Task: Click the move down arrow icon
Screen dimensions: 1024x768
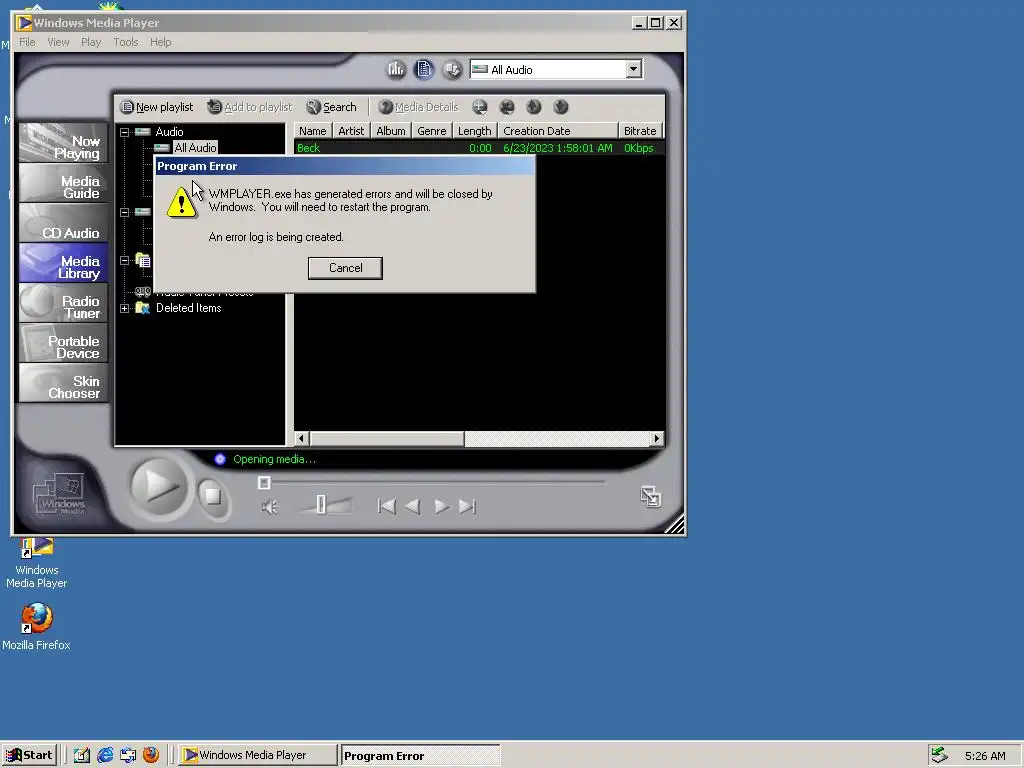Action: [x=560, y=107]
